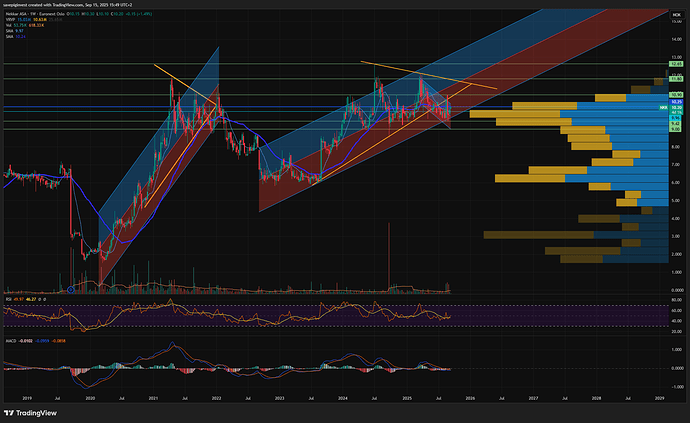Screen dimensions: 690x423
Task: Click 2028 on the time axis
Action: [x=596, y=398]
